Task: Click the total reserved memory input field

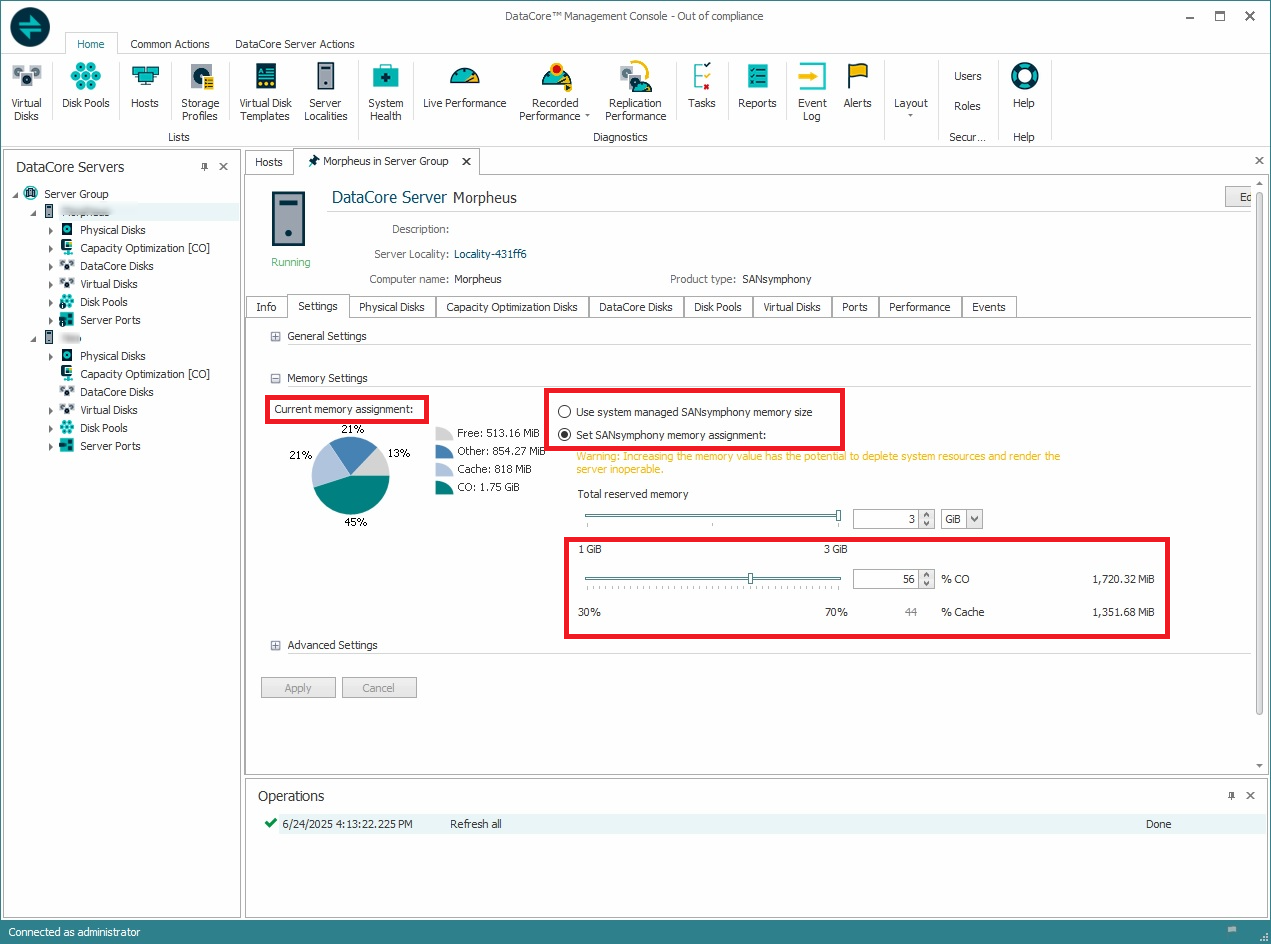Action: (886, 519)
